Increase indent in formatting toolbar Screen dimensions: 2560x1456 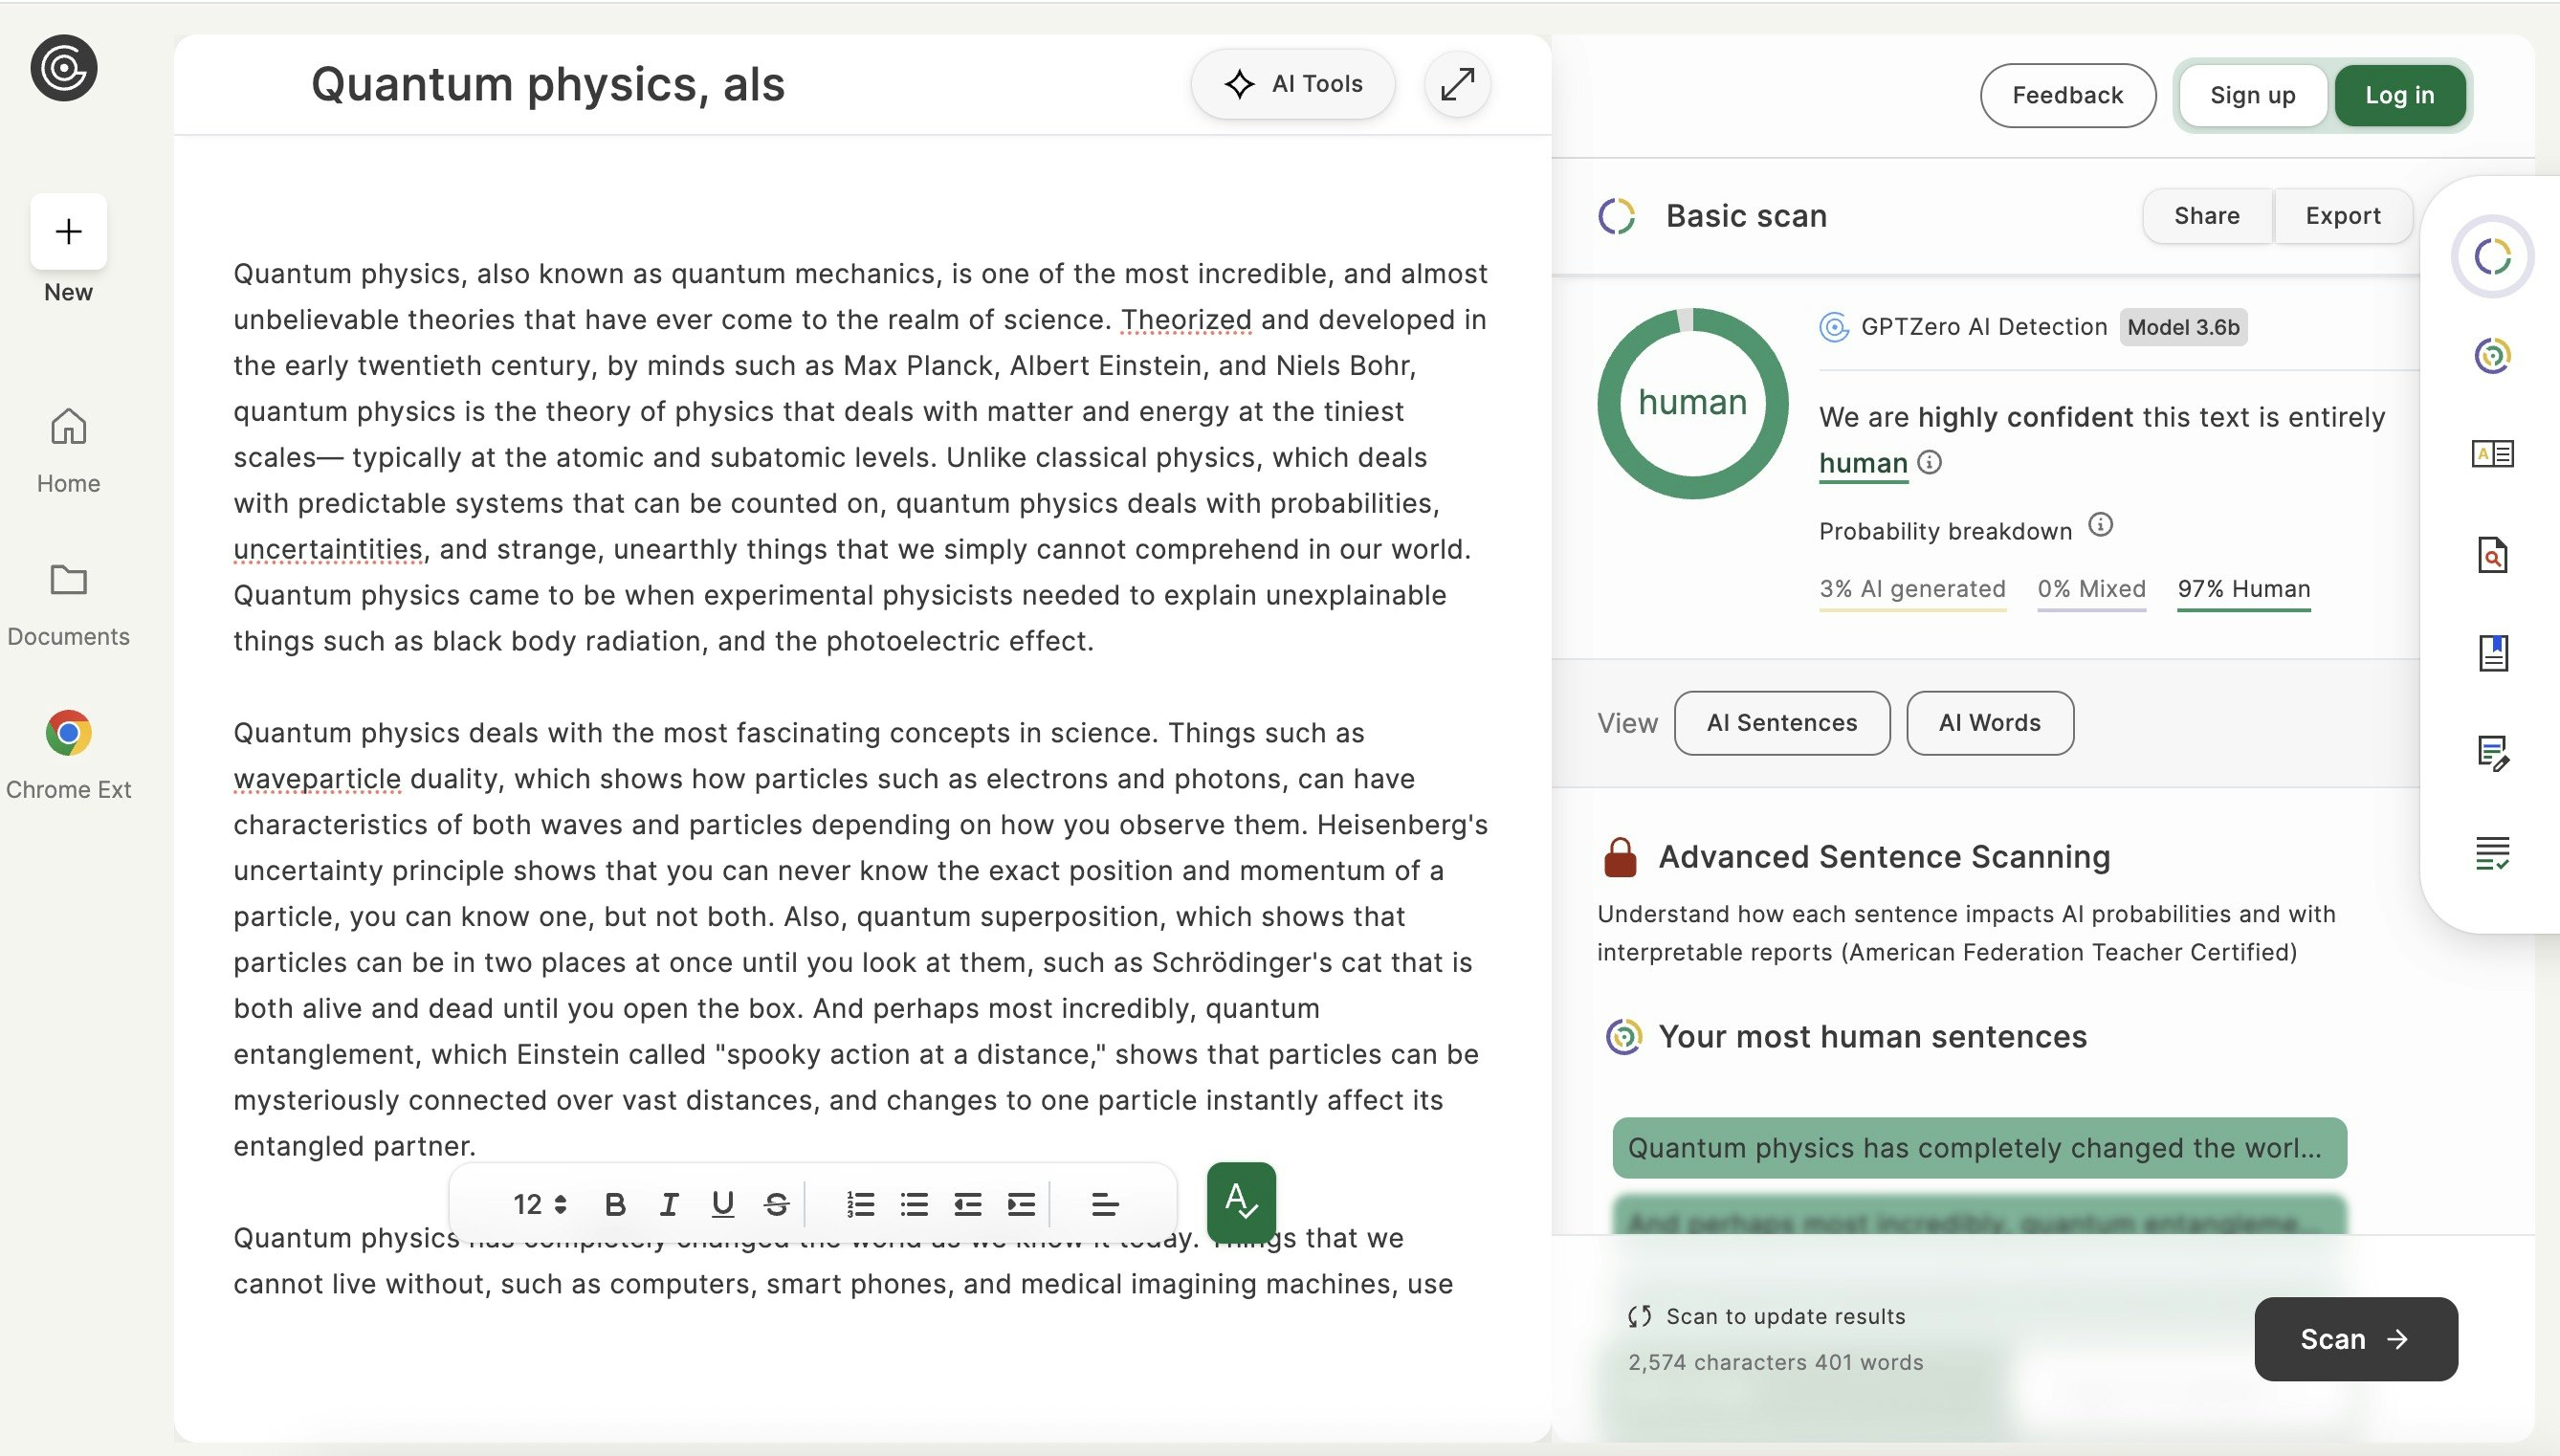pyautogui.click(x=1021, y=1204)
